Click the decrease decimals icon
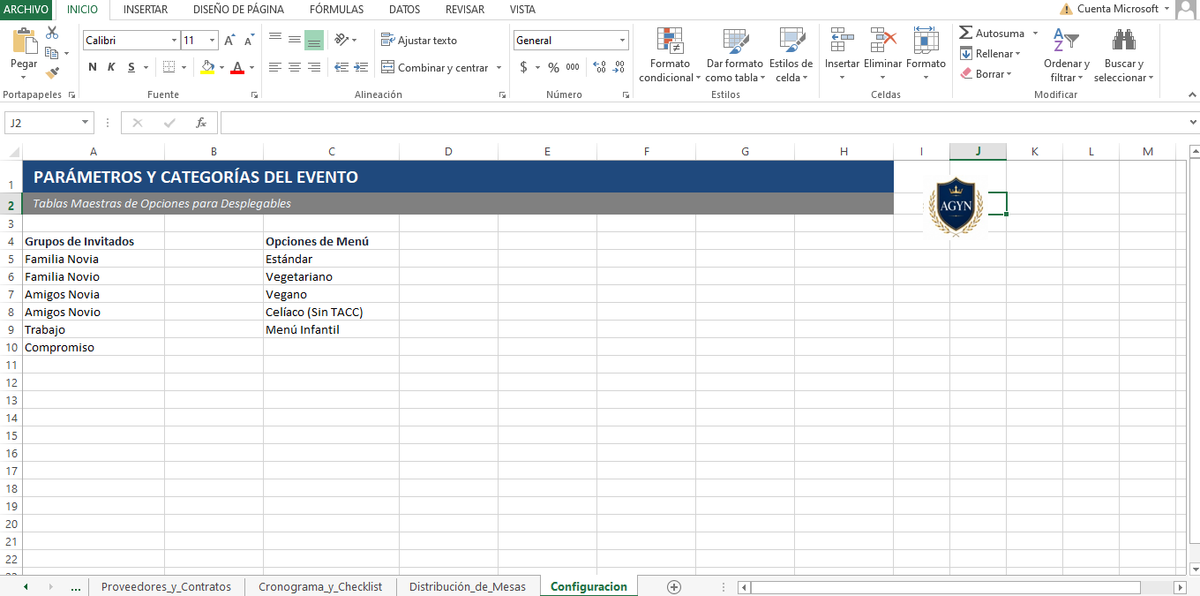 (619, 67)
